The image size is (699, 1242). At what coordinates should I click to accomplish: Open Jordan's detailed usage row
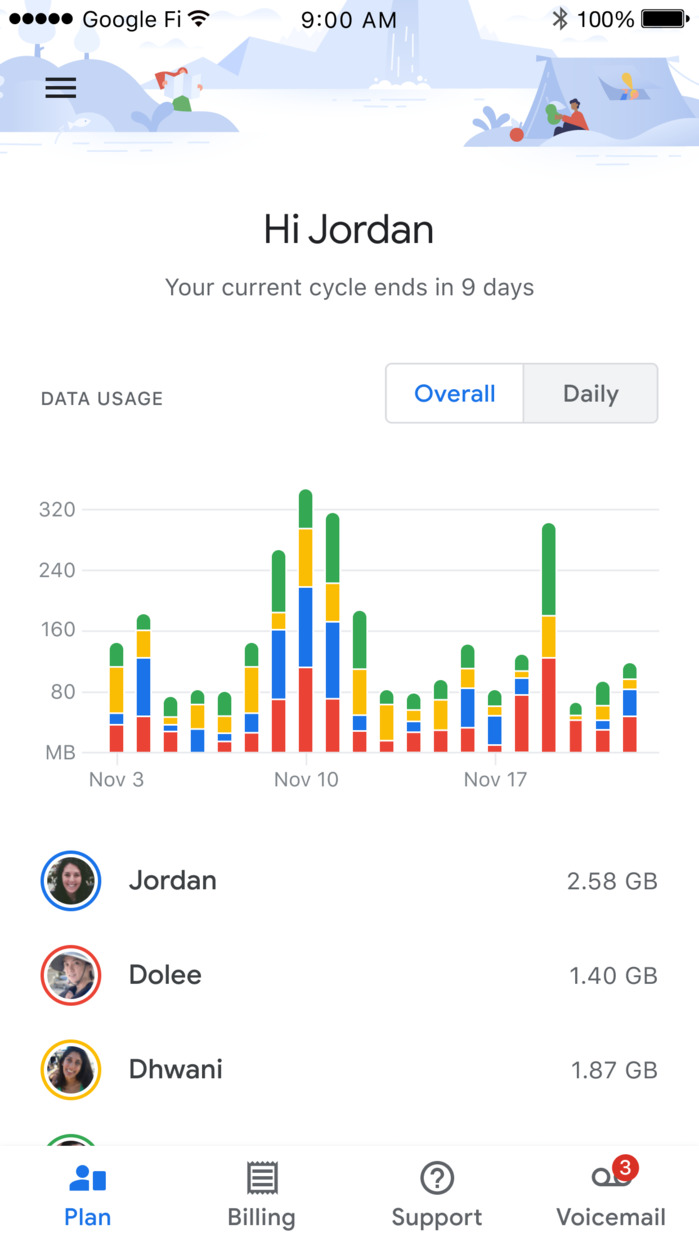pos(350,881)
